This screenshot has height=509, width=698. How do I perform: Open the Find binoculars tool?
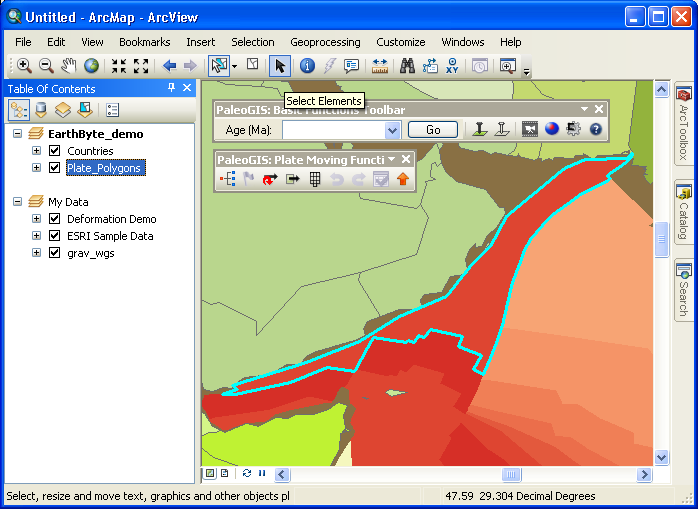[407, 66]
